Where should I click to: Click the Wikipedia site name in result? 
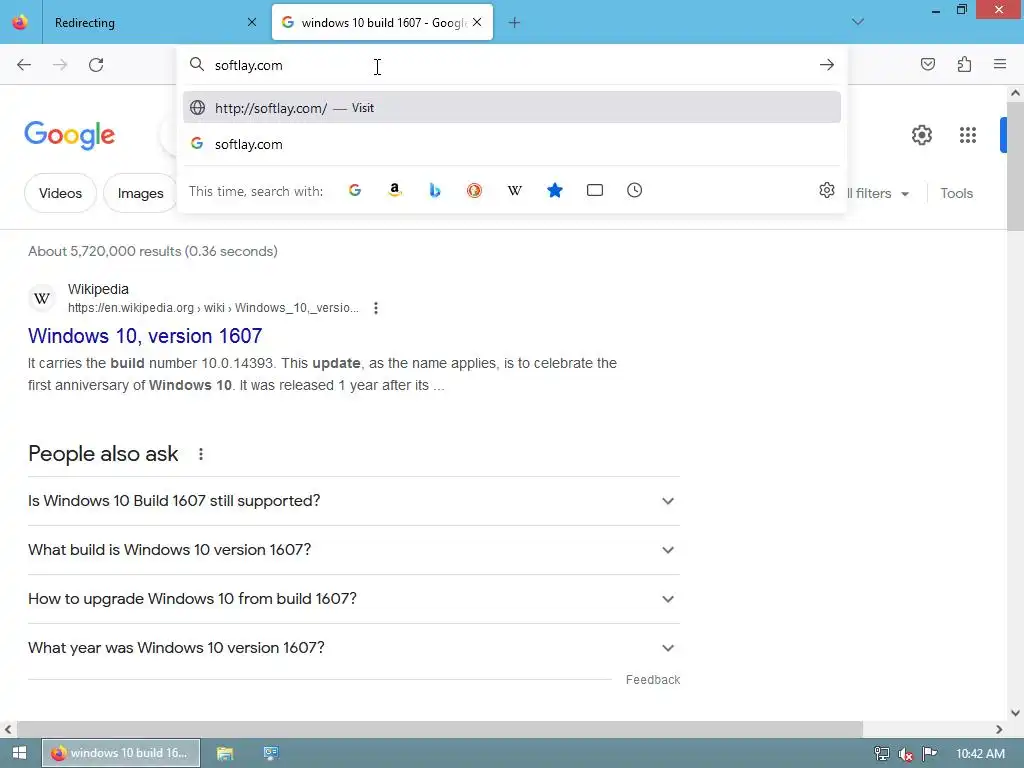pos(98,289)
